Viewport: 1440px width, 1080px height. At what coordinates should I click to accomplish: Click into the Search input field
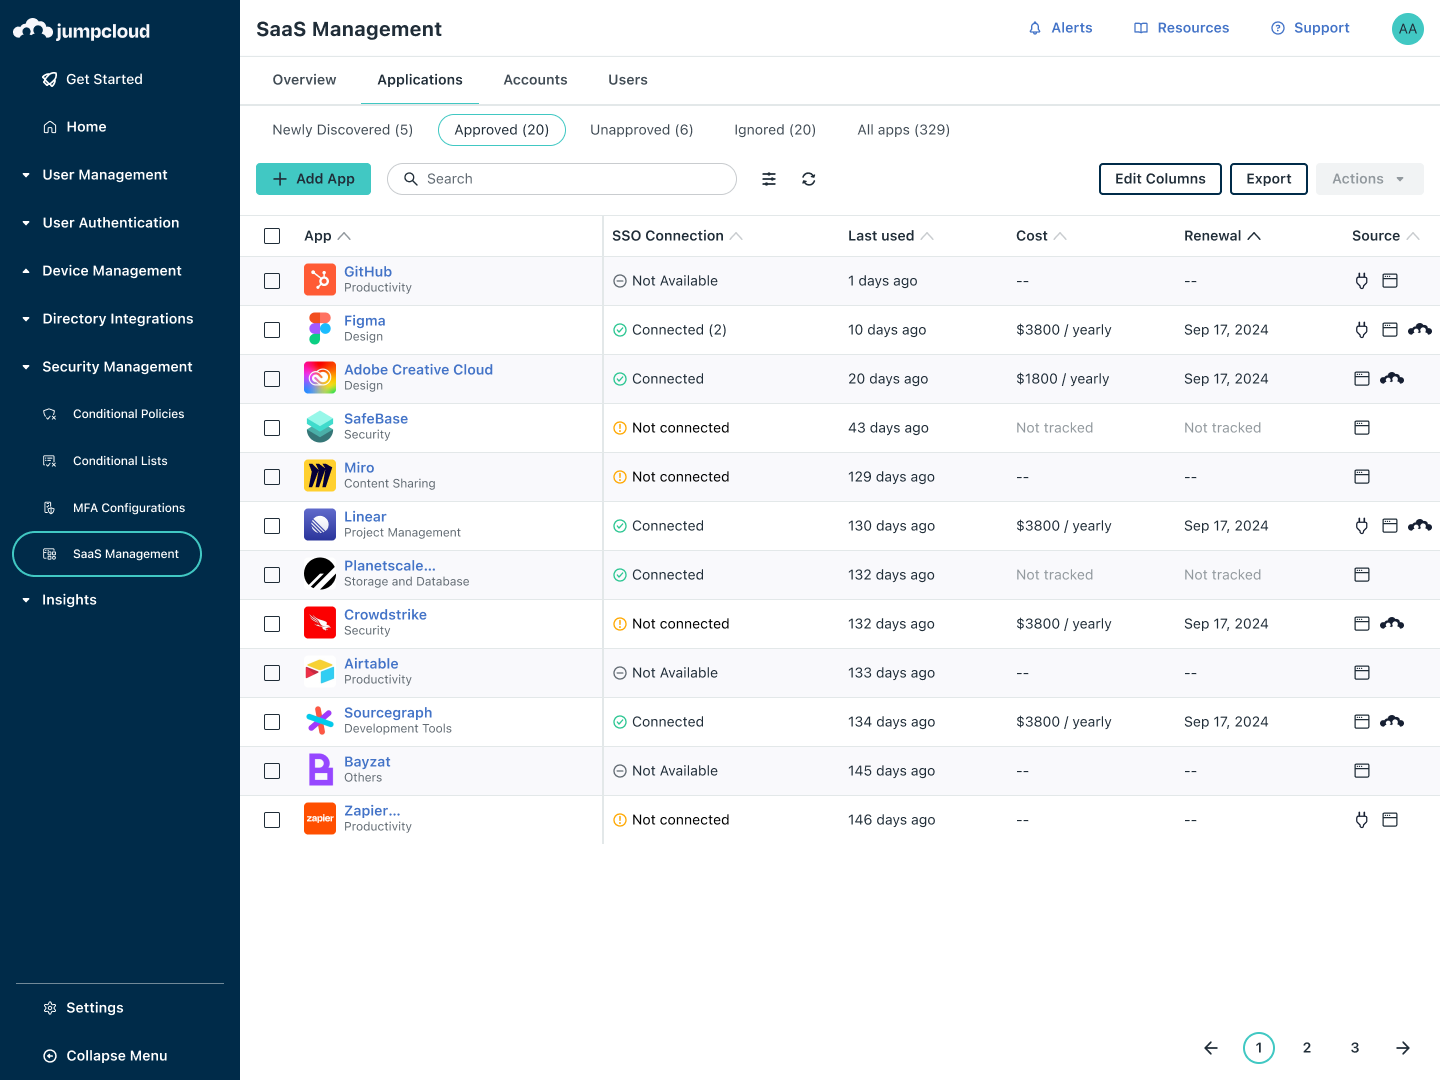click(570, 179)
